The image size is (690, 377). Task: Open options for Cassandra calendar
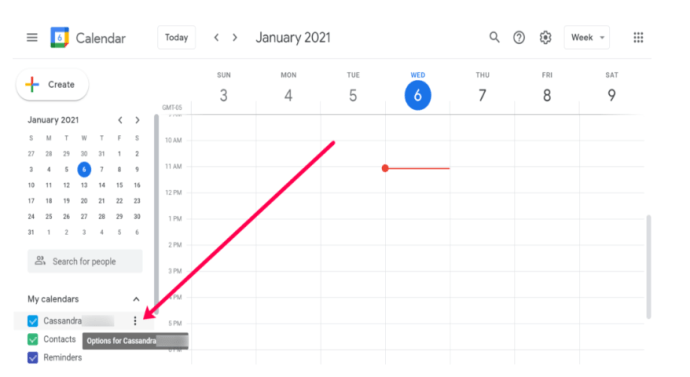tap(135, 321)
